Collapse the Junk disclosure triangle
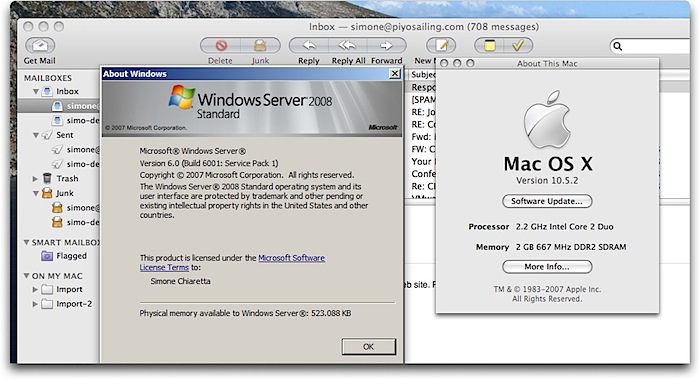Viewport: 700px width, 380px height. (x=35, y=193)
